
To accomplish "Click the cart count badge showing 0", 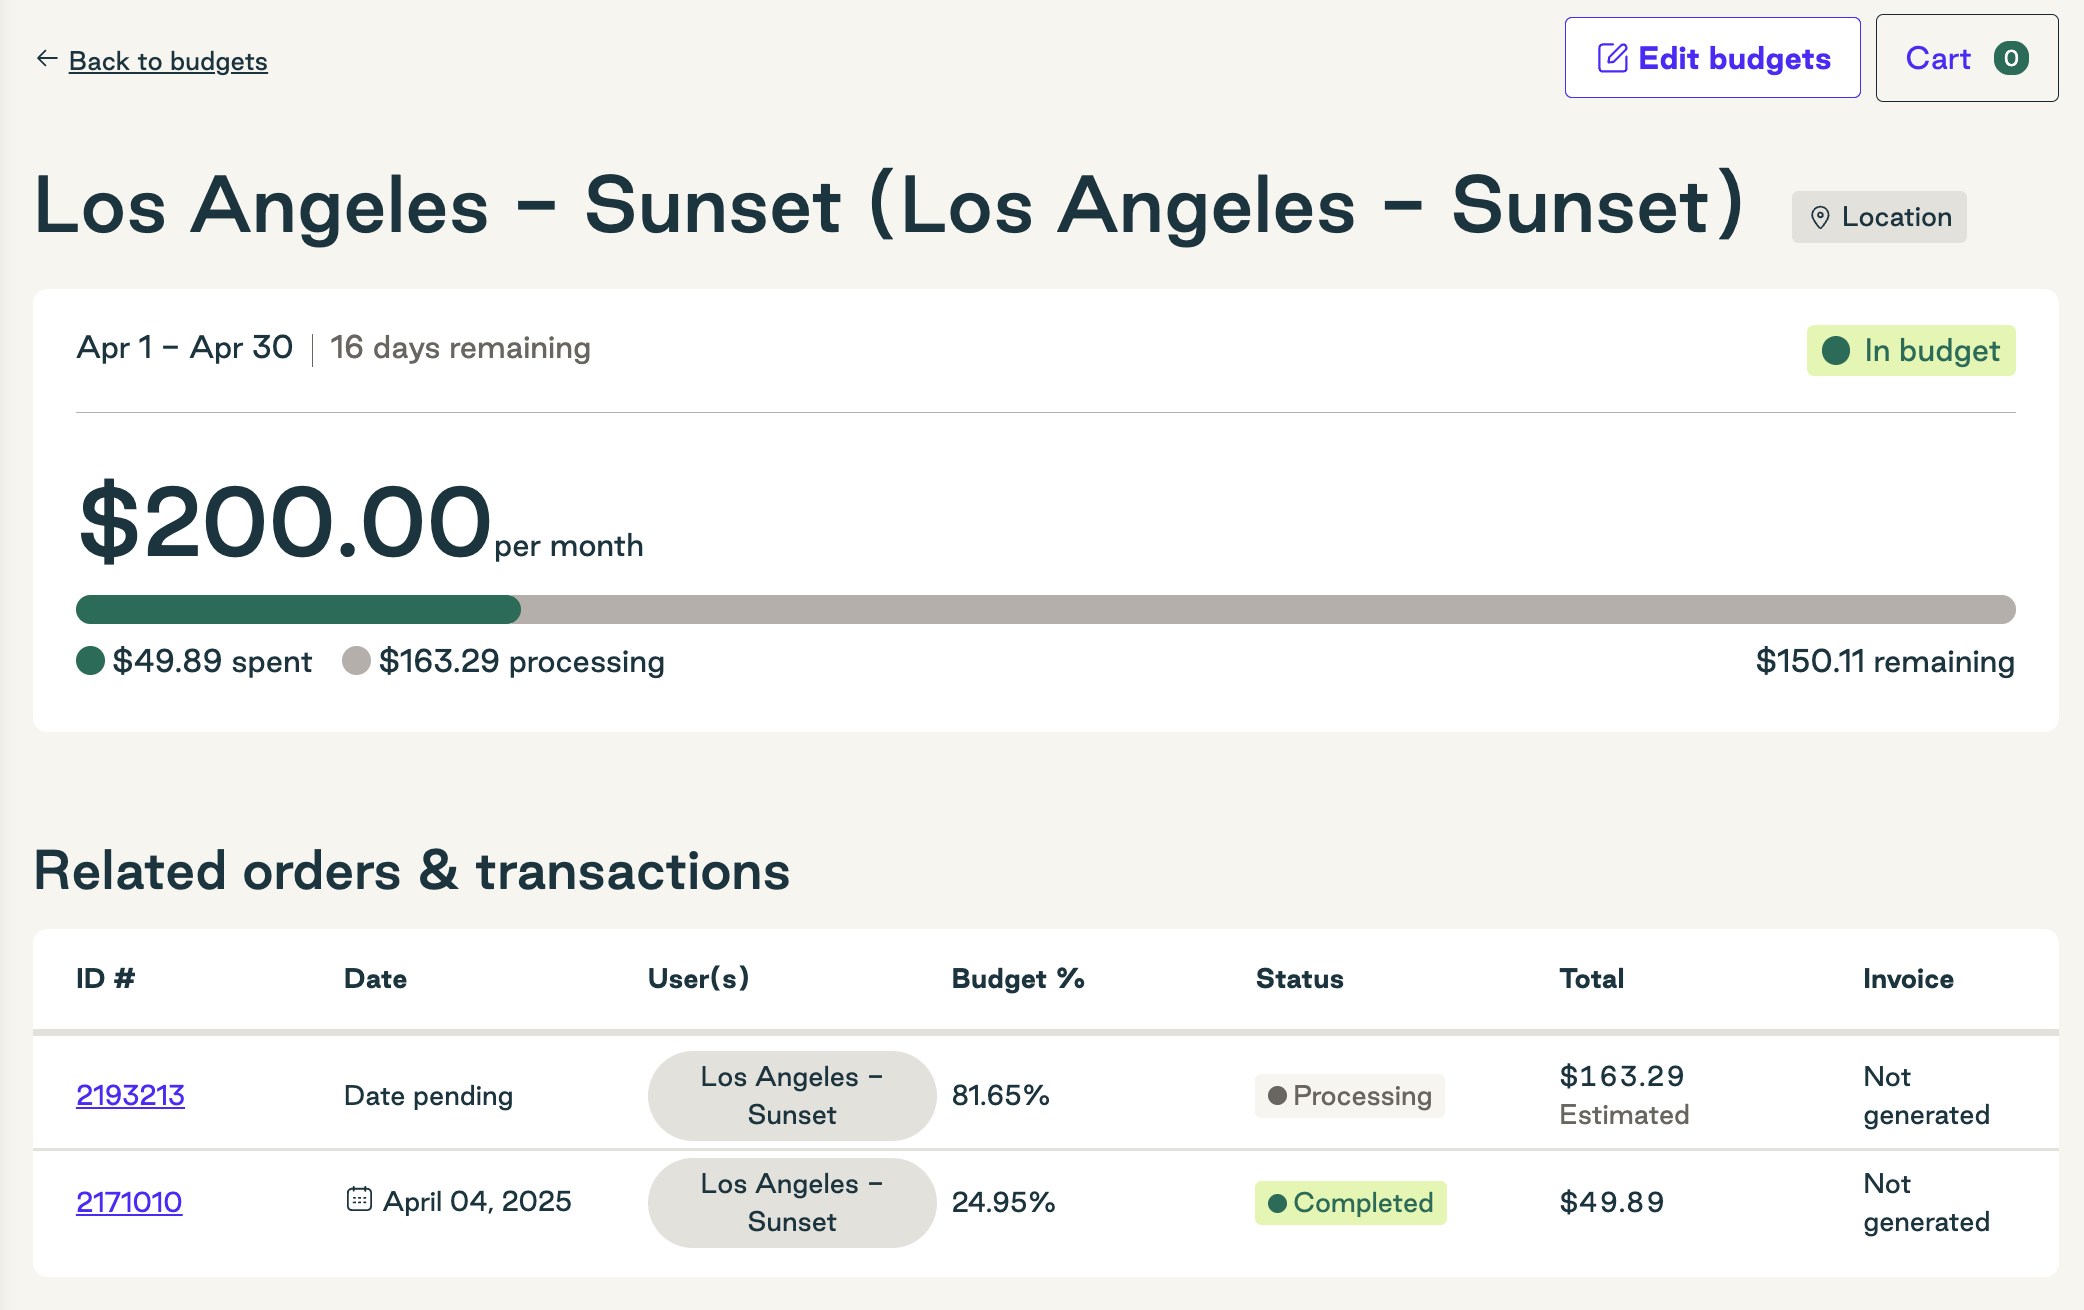I will (x=2010, y=58).
